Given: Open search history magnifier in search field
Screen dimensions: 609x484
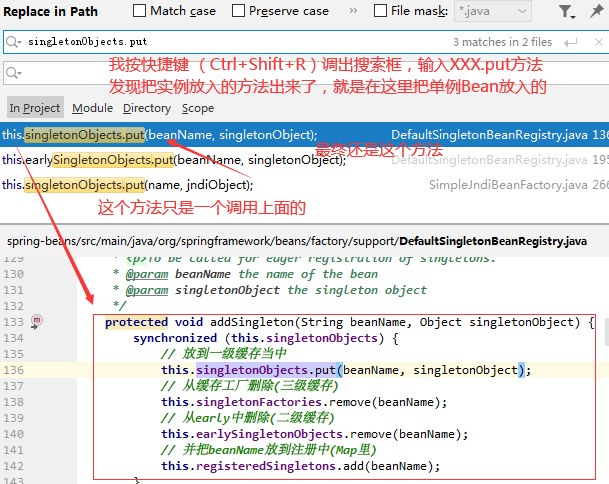Looking at the screenshot, I should [14, 42].
